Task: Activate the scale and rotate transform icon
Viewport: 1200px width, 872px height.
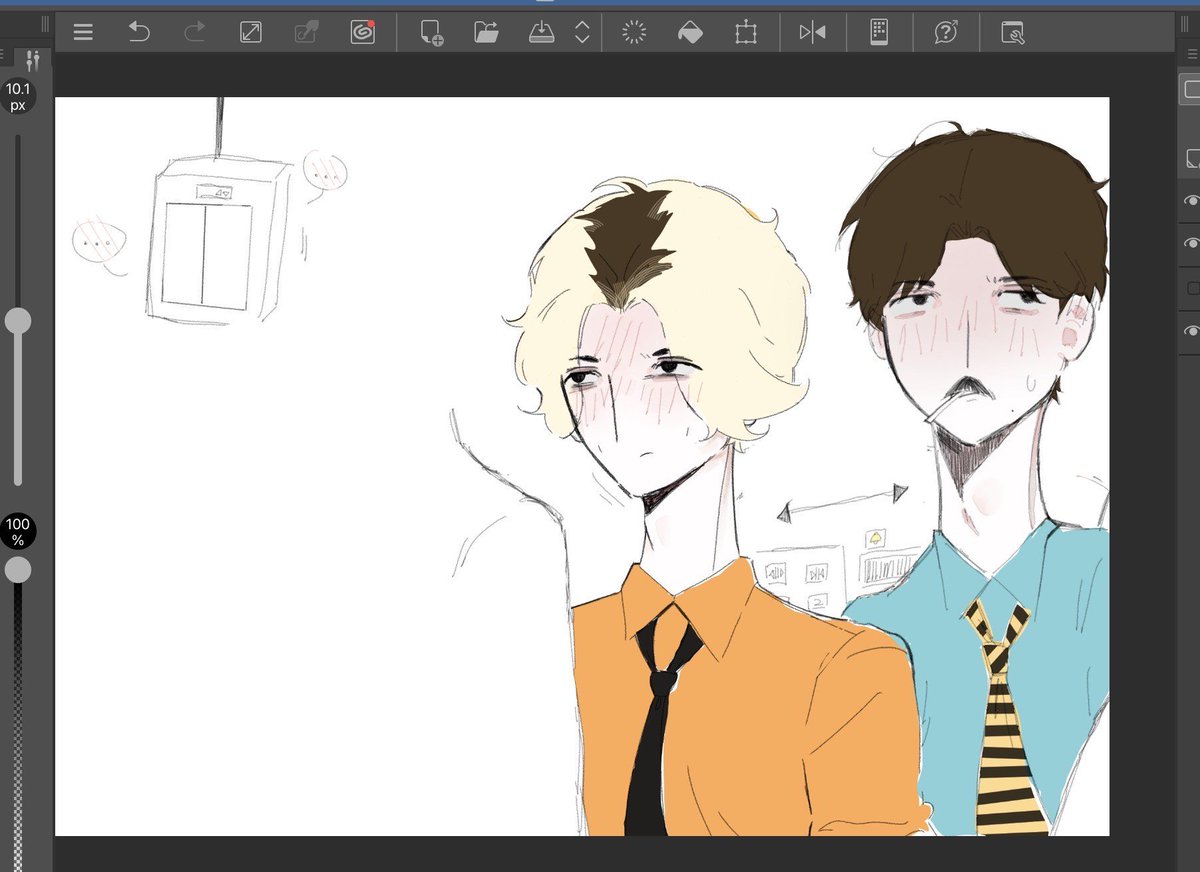Action: [744, 32]
